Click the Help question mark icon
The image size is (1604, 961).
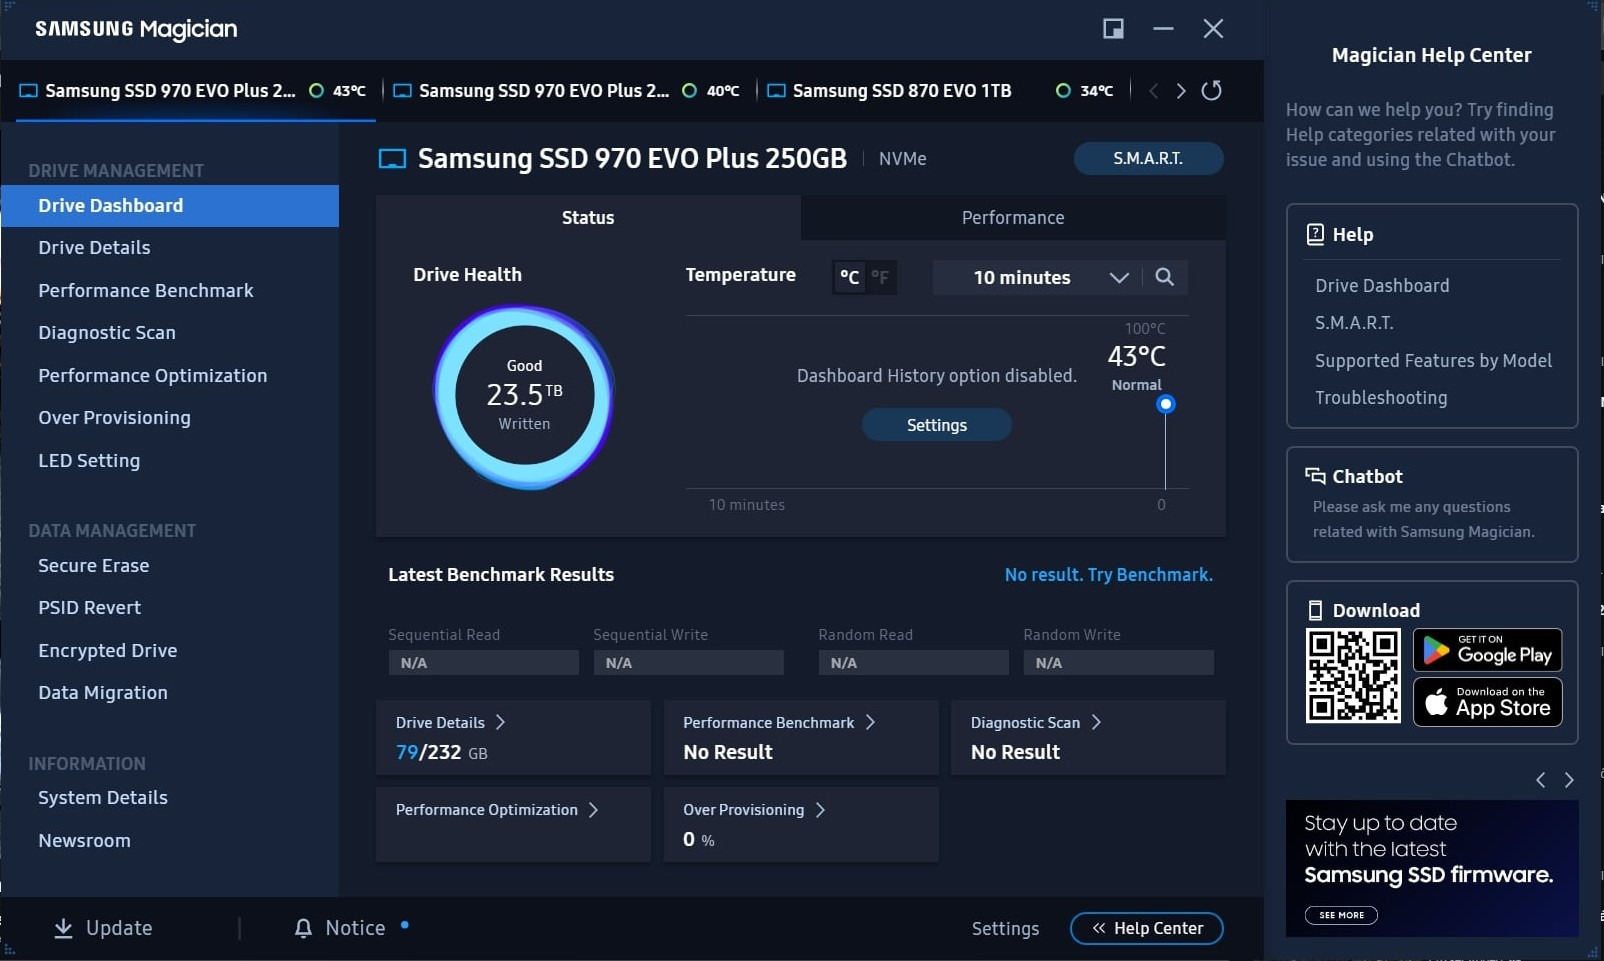pos(1315,234)
